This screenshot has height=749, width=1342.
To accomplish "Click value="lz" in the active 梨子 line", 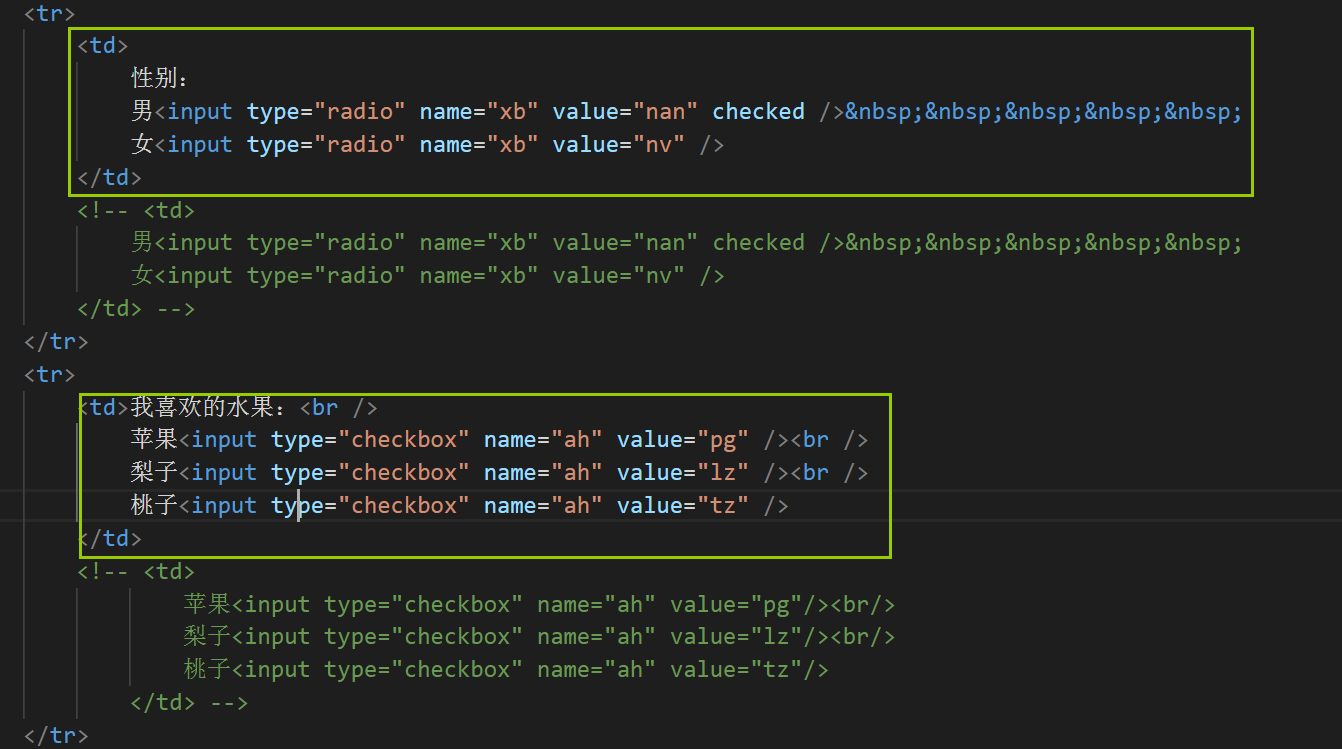I will (683, 472).
